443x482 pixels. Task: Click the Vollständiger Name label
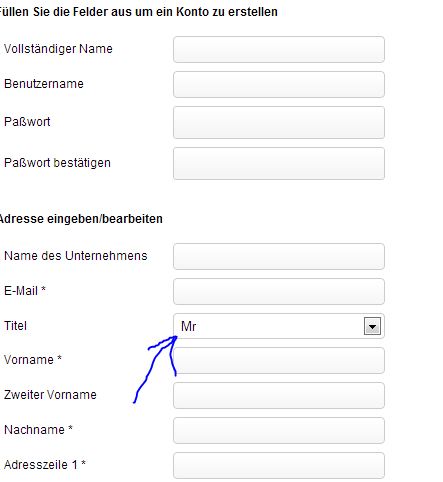[58, 49]
